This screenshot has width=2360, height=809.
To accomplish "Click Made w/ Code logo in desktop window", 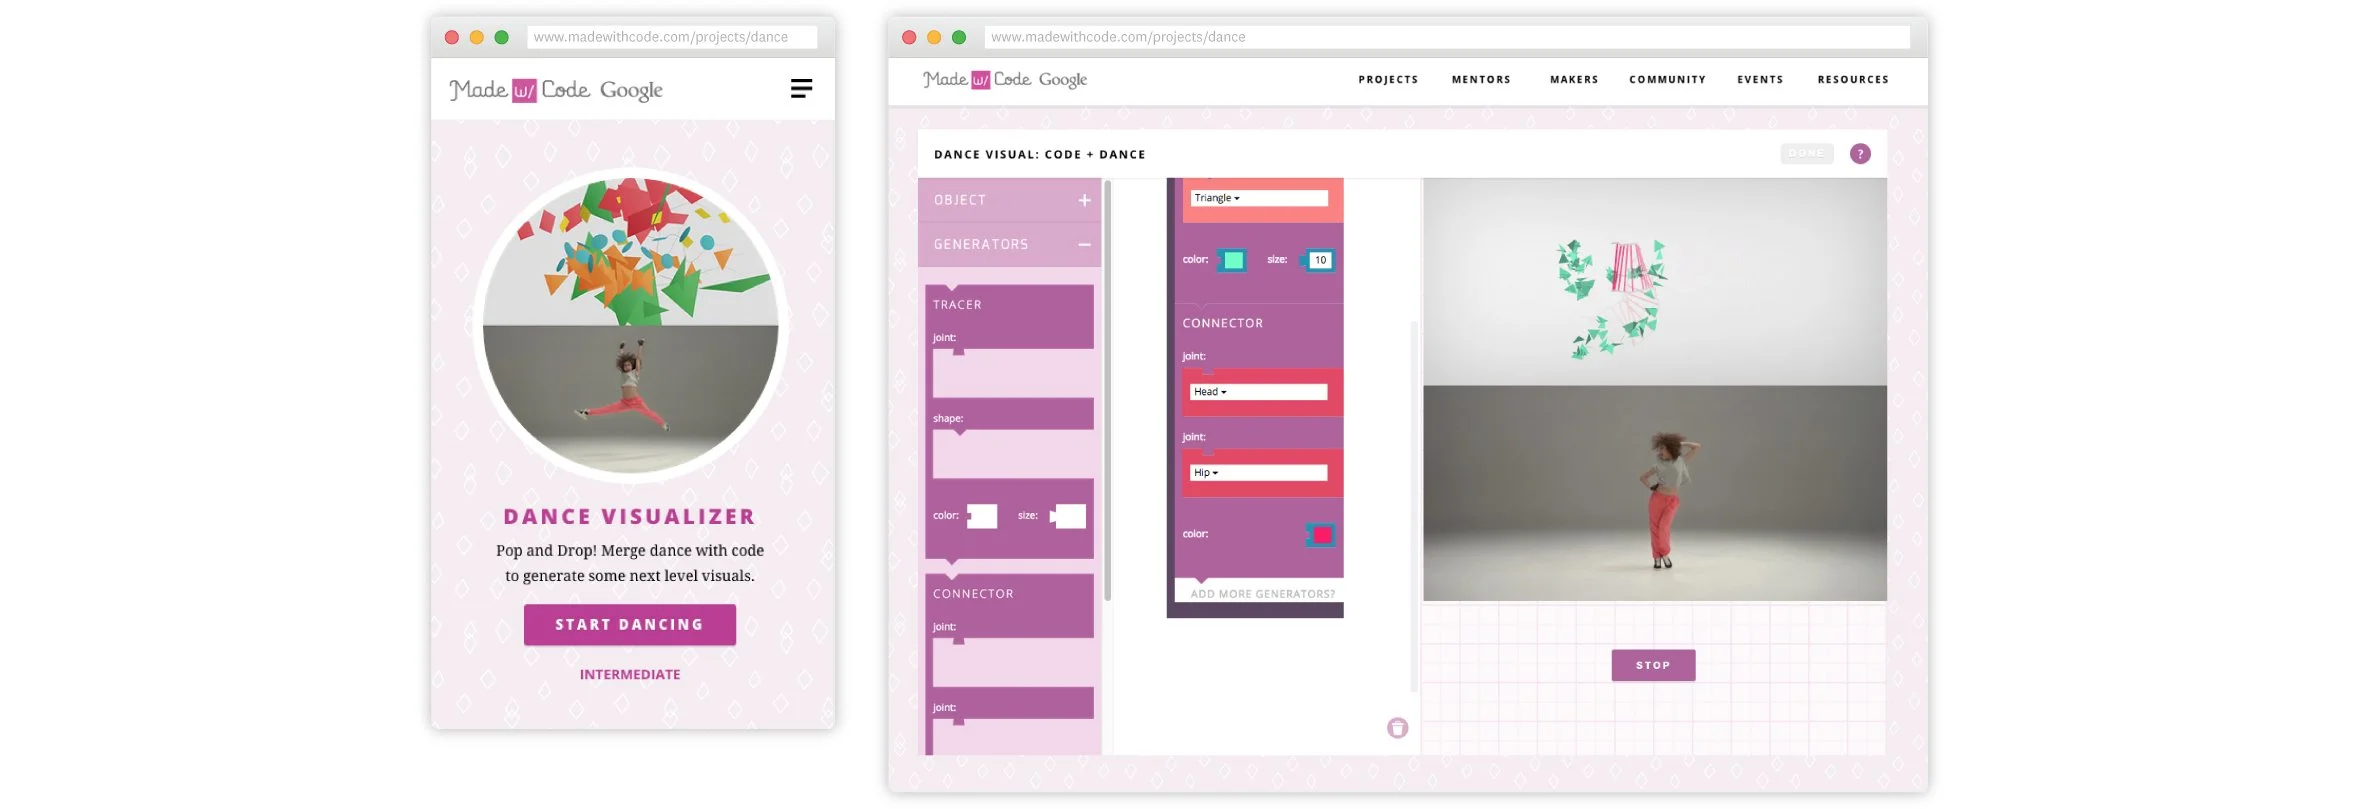I will 968,79.
